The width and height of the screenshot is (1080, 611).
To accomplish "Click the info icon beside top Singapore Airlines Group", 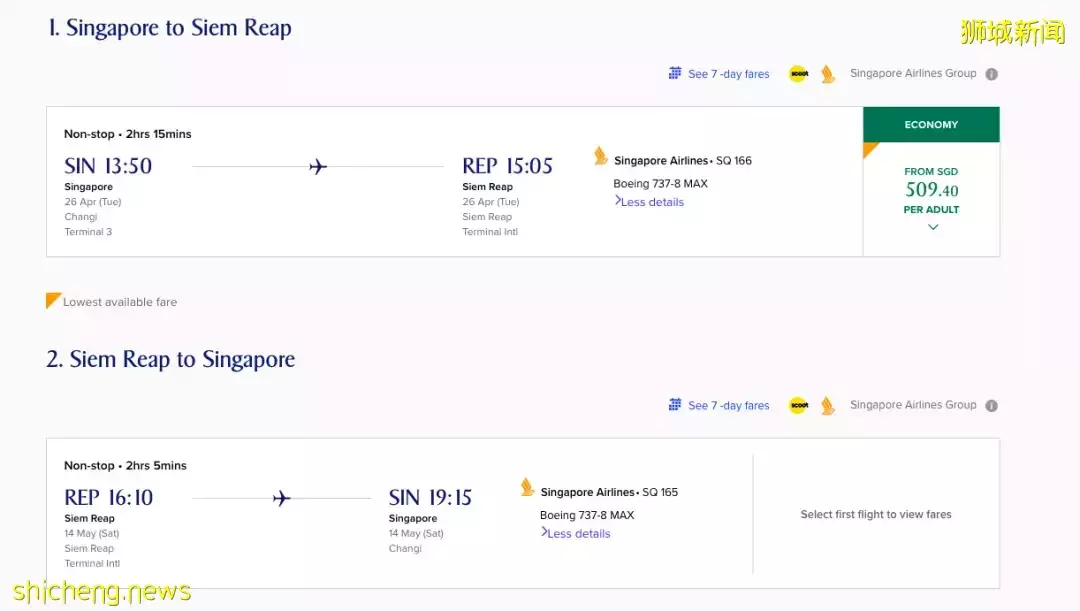I will coord(991,74).
